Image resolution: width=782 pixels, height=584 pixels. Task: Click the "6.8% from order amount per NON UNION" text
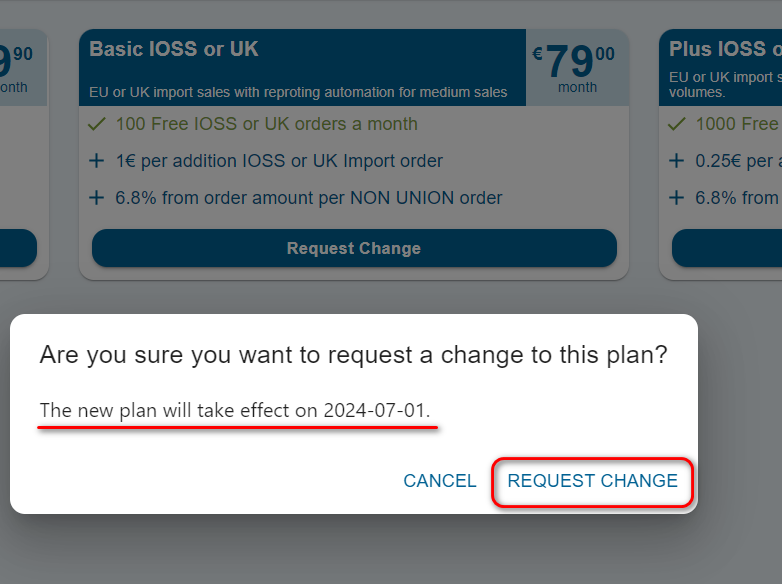(308, 198)
